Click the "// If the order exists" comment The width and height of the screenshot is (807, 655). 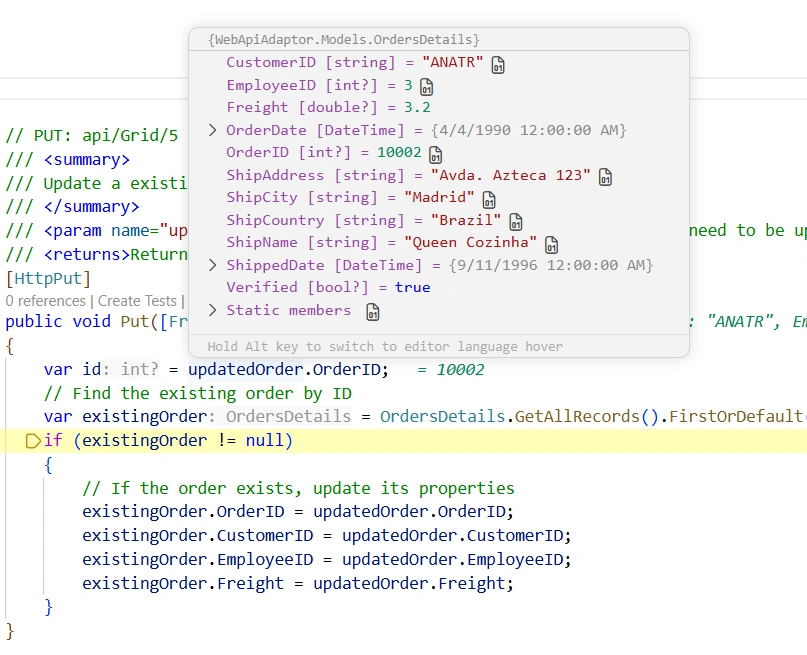coord(298,488)
